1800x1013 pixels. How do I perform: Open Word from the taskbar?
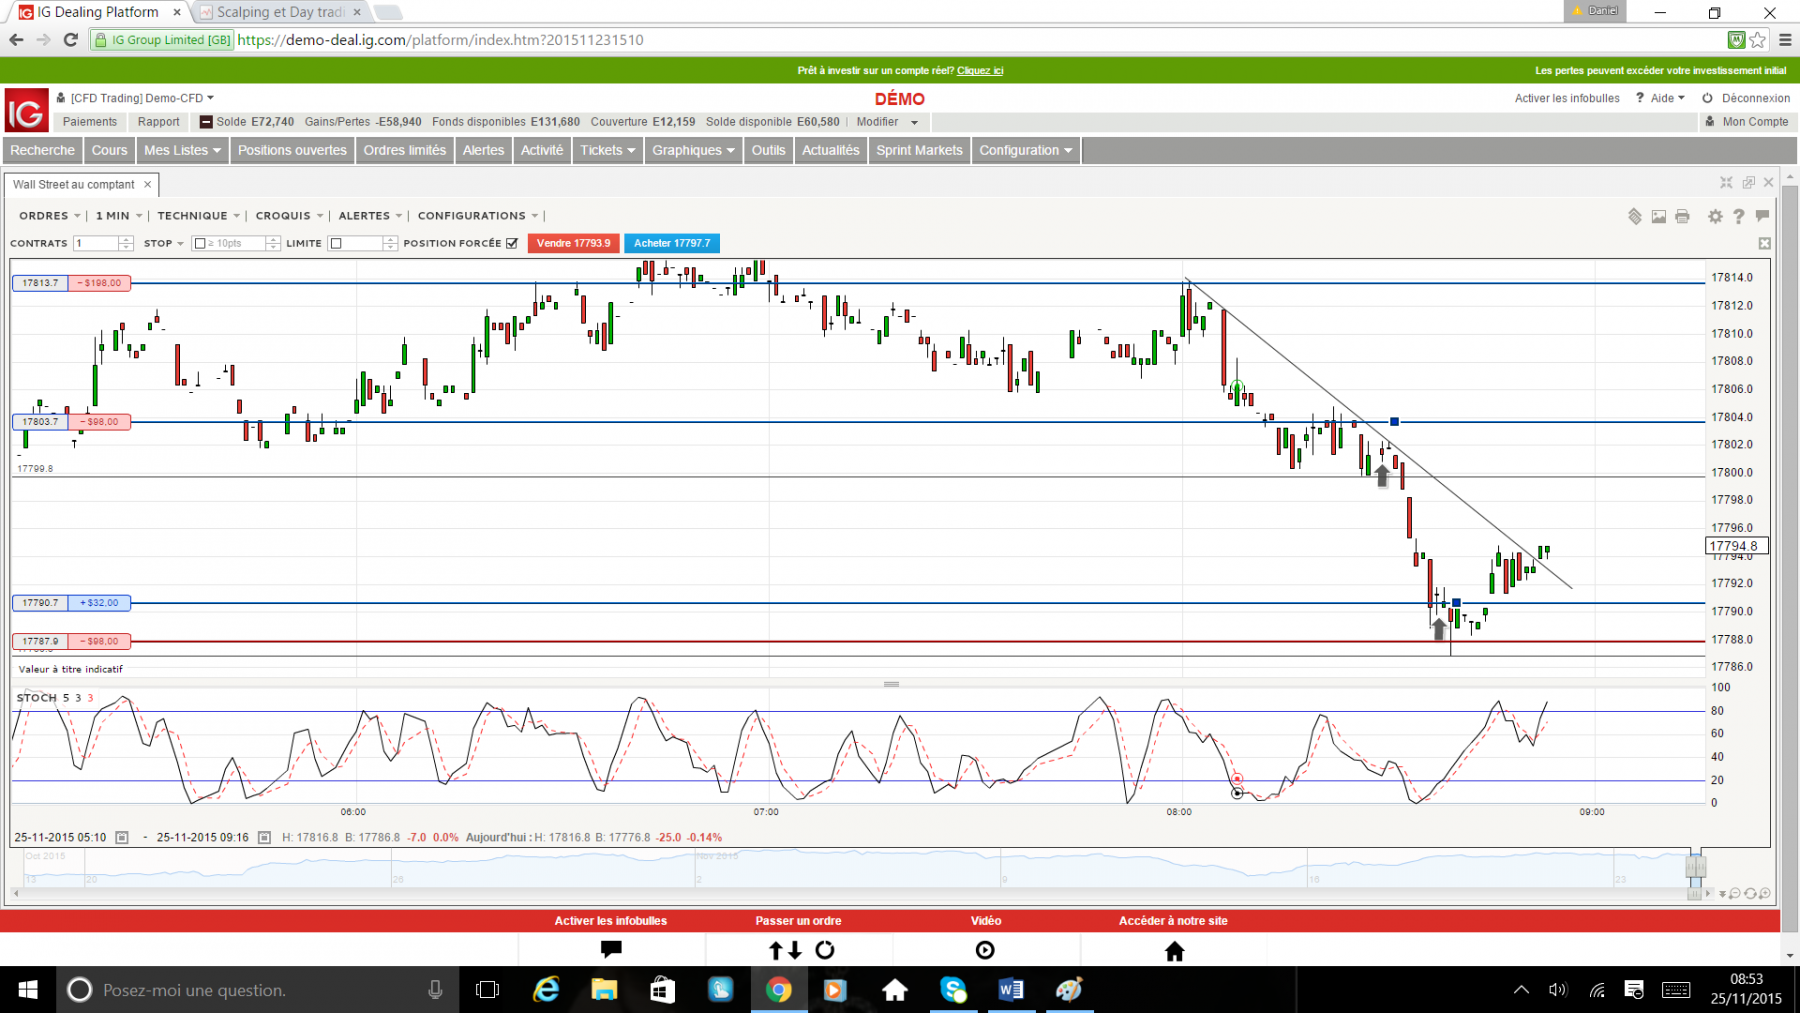[x=1011, y=990]
